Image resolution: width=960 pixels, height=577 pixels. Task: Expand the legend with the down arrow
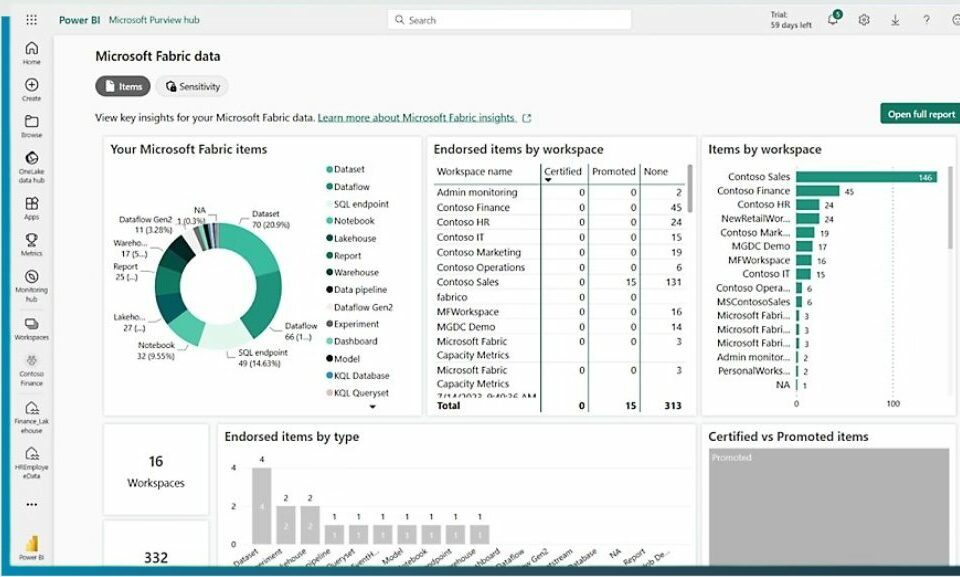pyautogui.click(x=373, y=407)
